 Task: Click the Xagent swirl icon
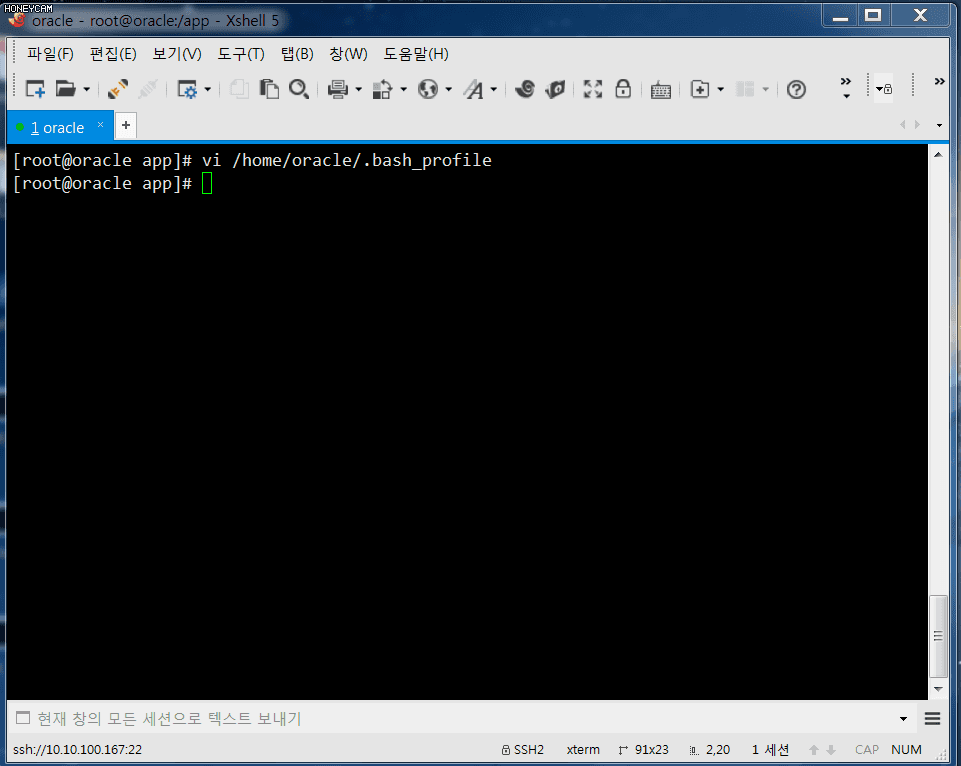tap(525, 89)
